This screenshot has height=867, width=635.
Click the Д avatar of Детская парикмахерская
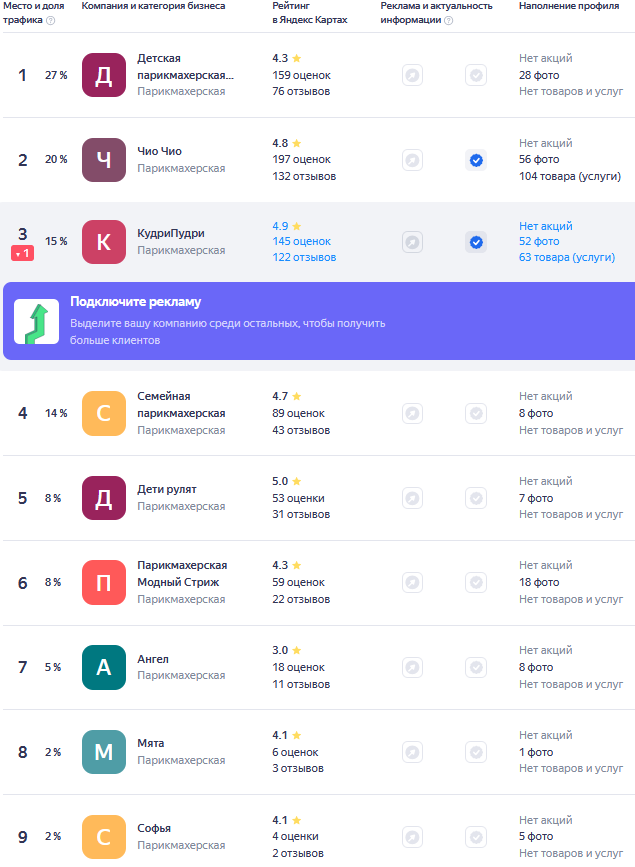point(104,75)
